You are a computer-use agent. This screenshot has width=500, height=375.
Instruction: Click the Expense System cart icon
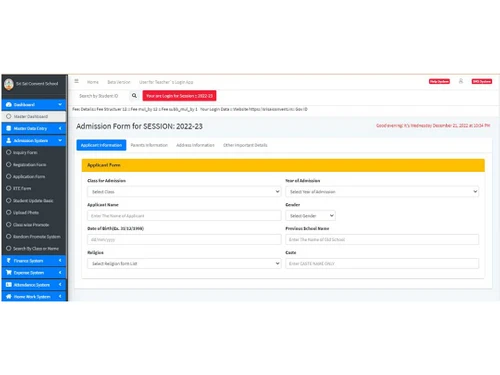9,273
